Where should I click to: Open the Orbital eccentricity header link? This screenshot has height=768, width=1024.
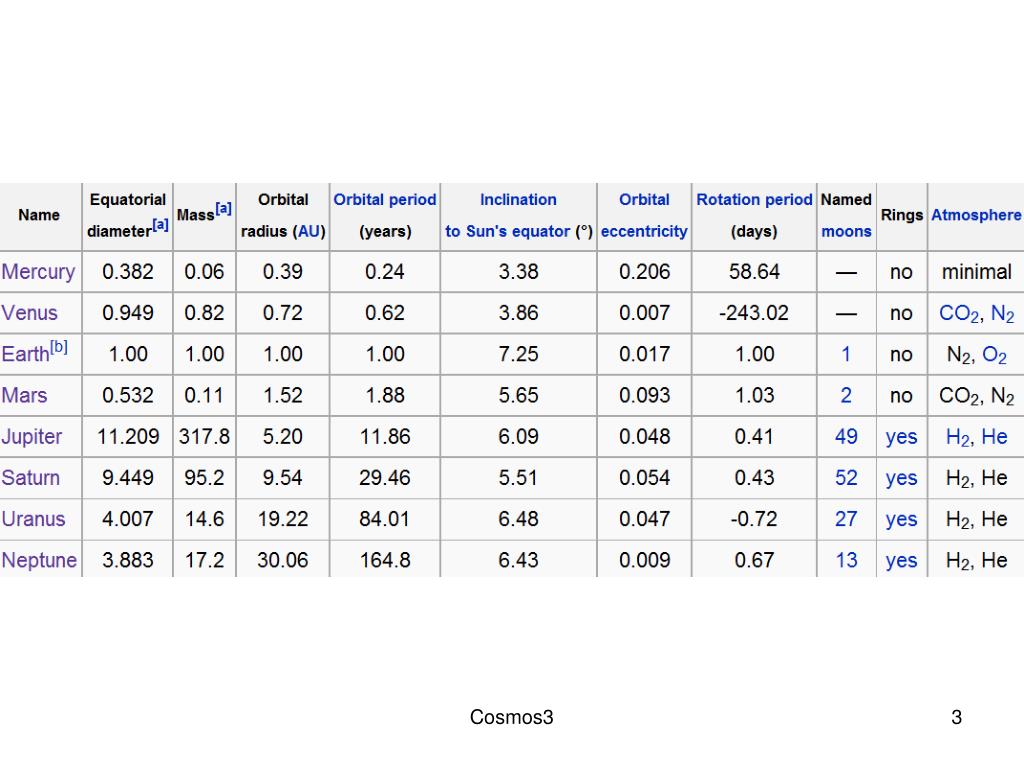pos(644,216)
